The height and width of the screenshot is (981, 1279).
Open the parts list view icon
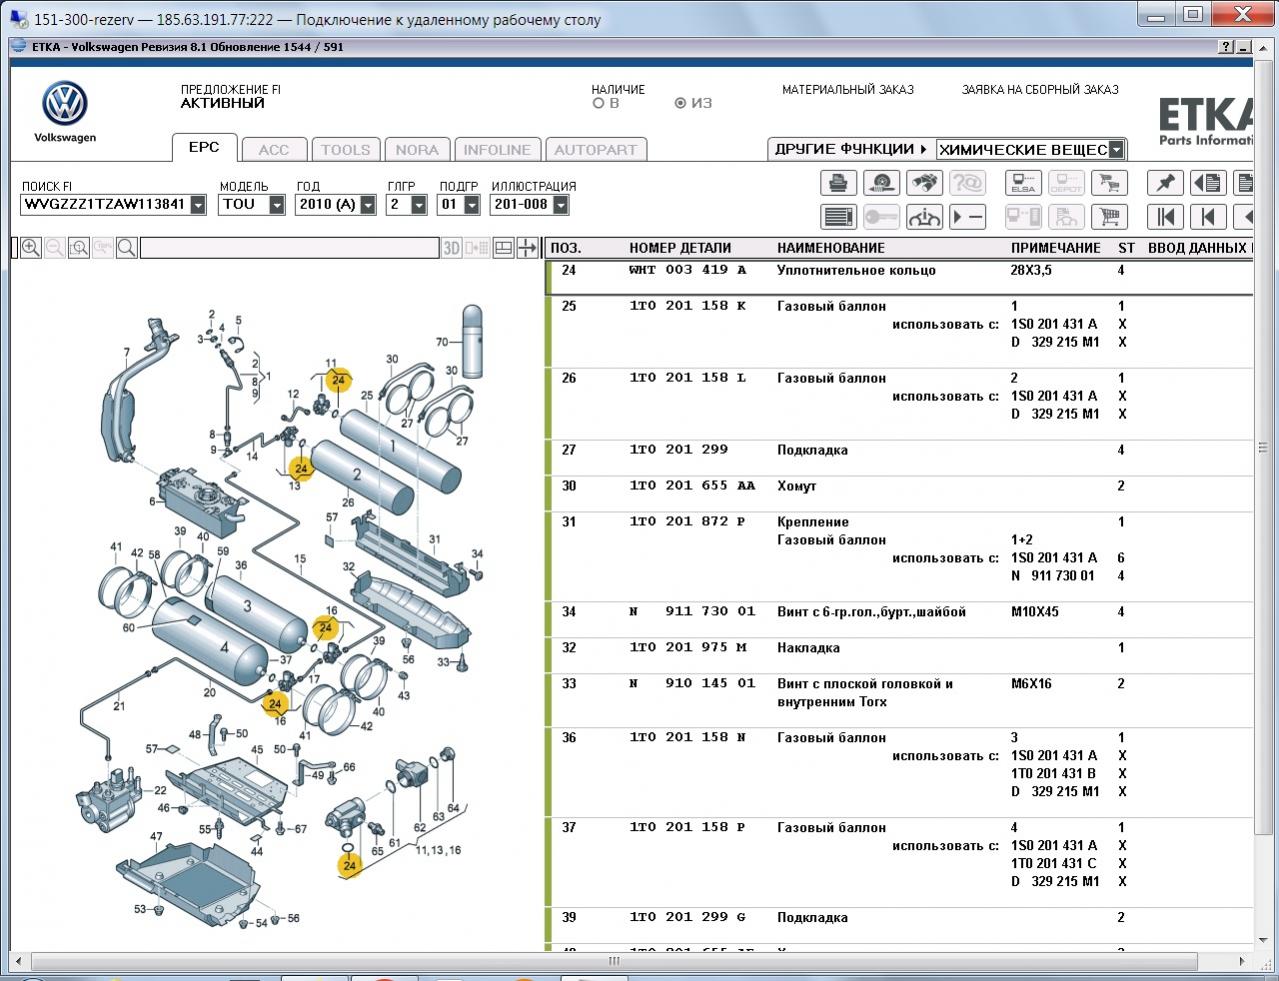pos(838,216)
